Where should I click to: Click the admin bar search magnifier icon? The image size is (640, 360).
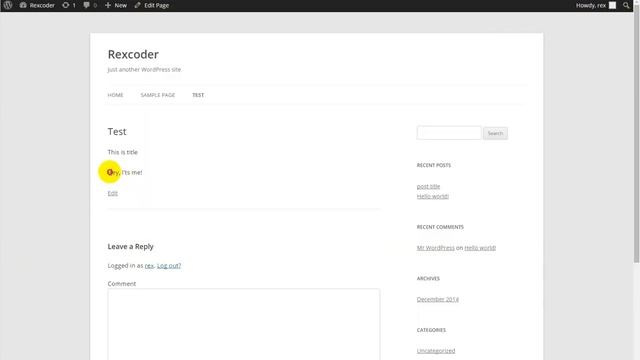point(626,5)
